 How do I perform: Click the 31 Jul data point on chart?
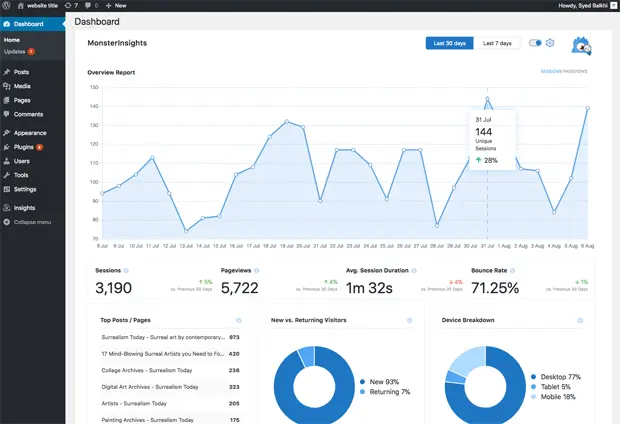(x=487, y=99)
